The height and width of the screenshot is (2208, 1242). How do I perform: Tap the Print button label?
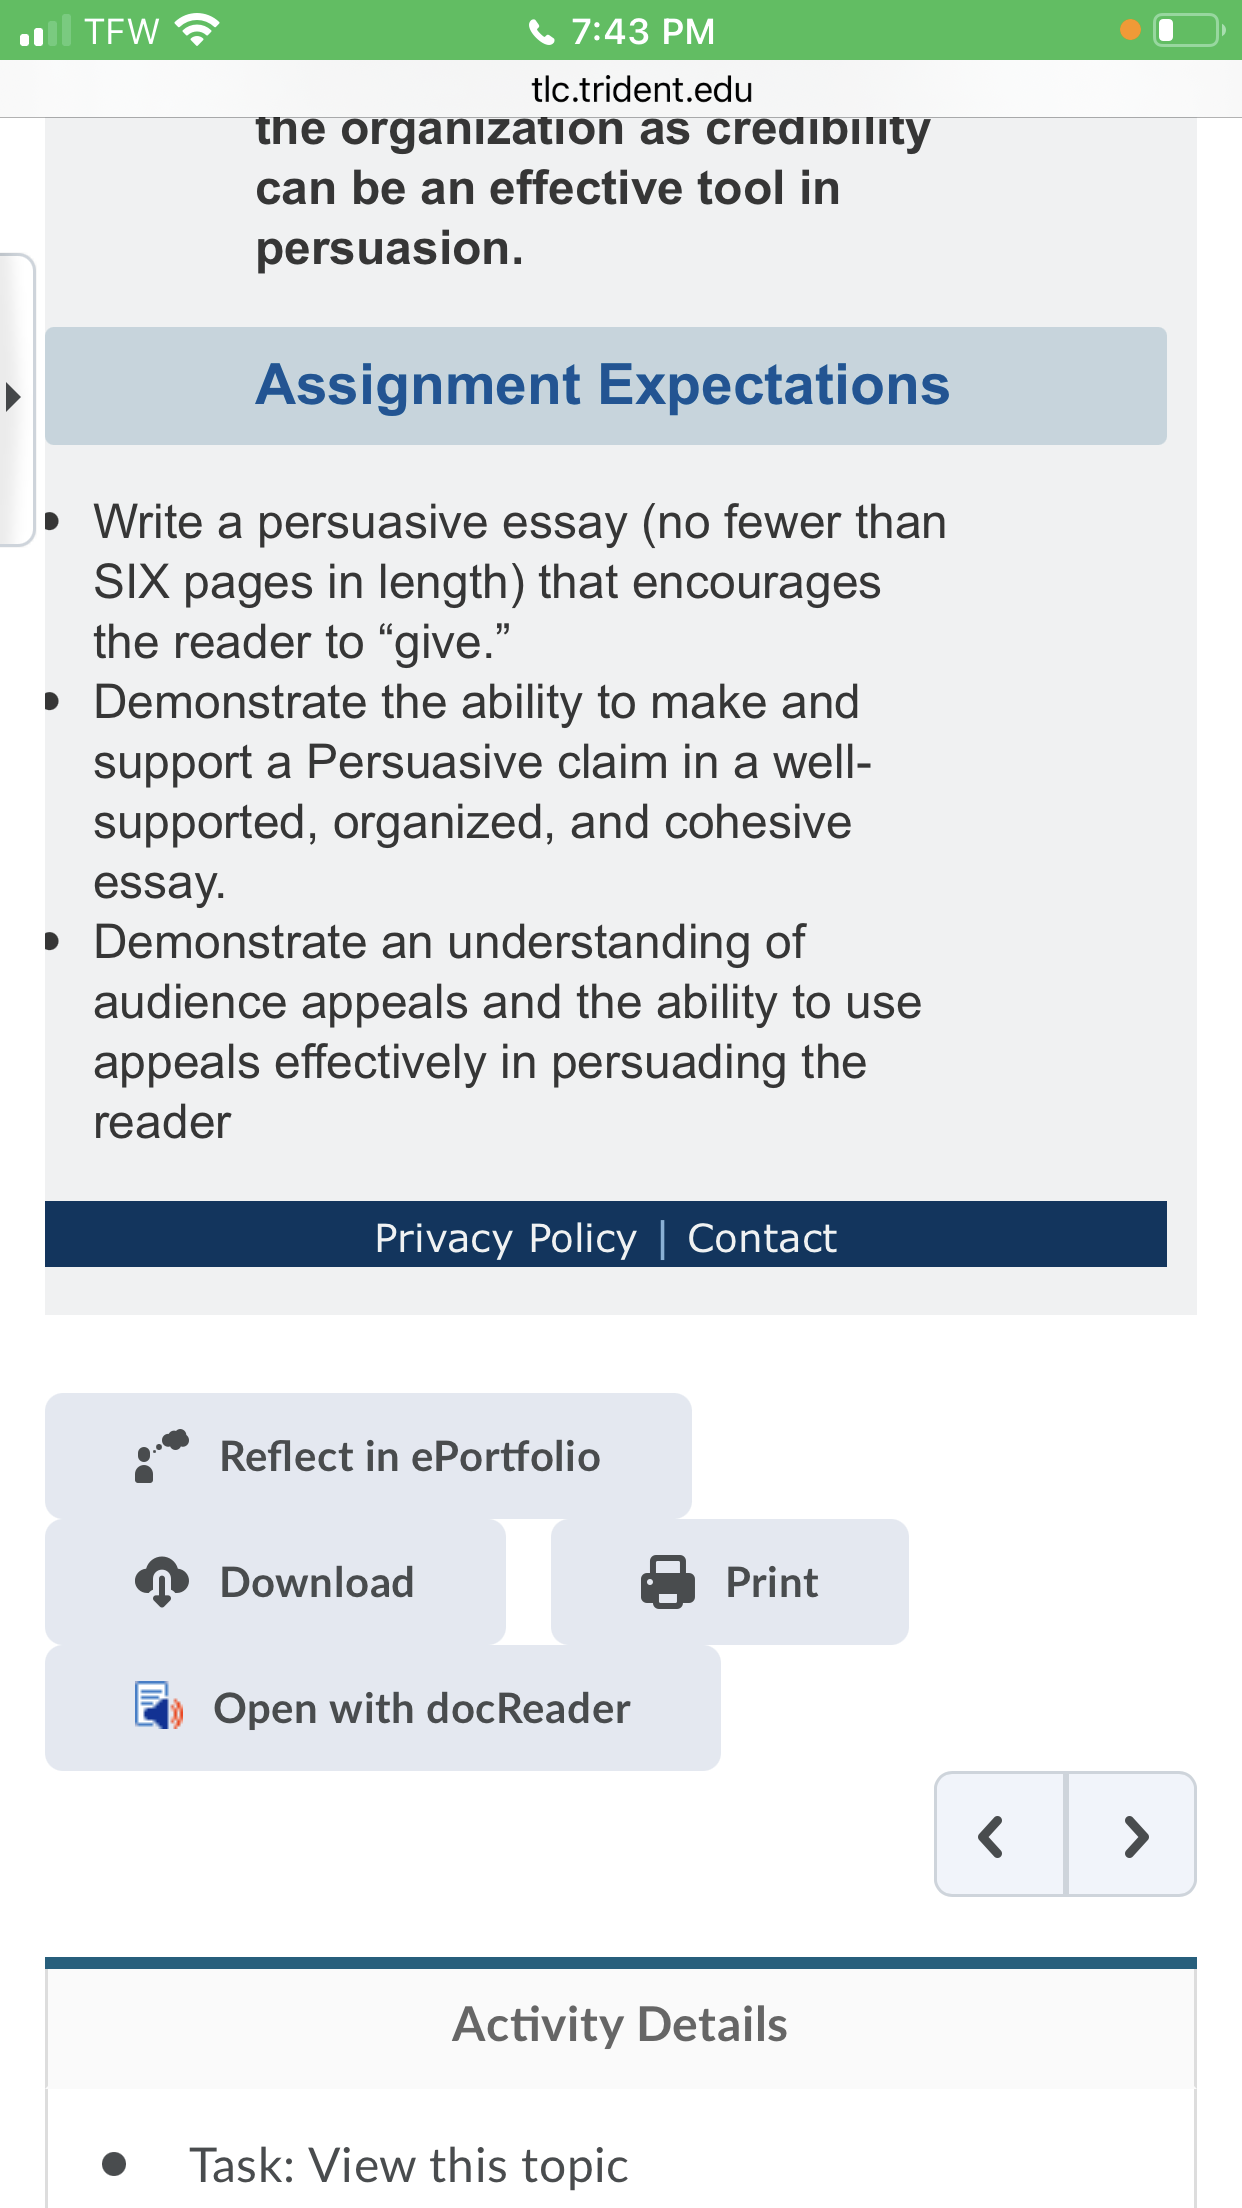point(772,1582)
